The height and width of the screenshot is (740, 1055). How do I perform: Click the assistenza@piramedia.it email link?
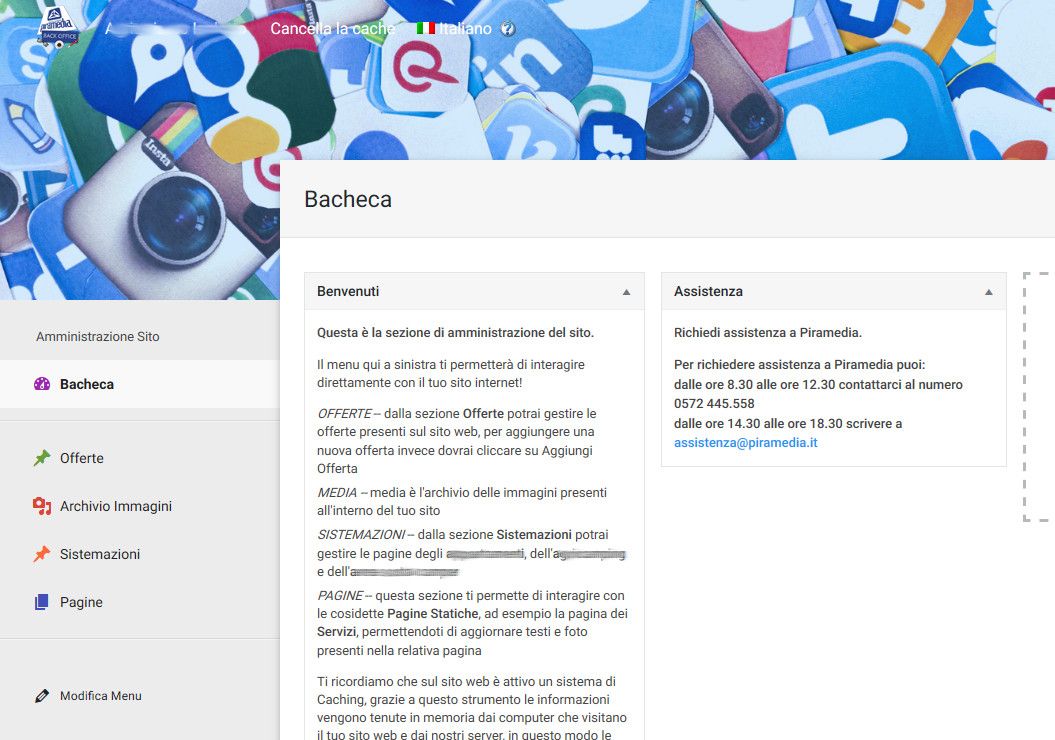745,443
